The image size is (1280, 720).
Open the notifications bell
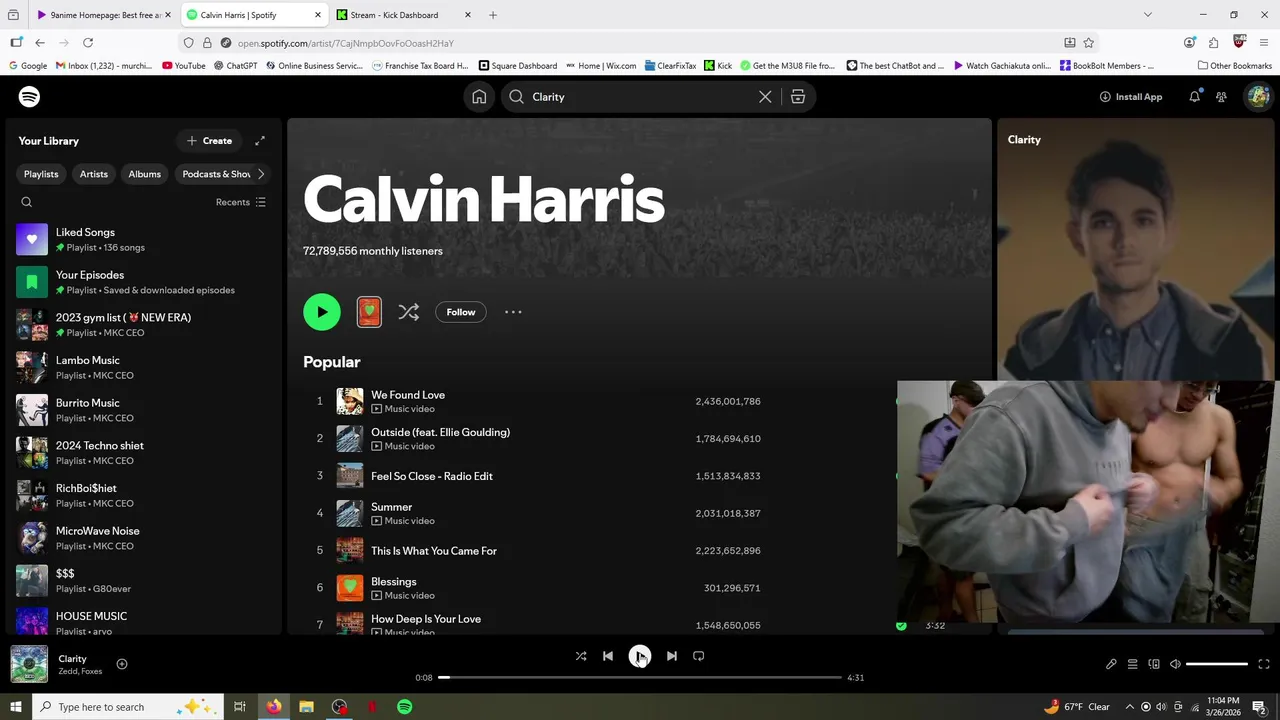pos(1194,97)
